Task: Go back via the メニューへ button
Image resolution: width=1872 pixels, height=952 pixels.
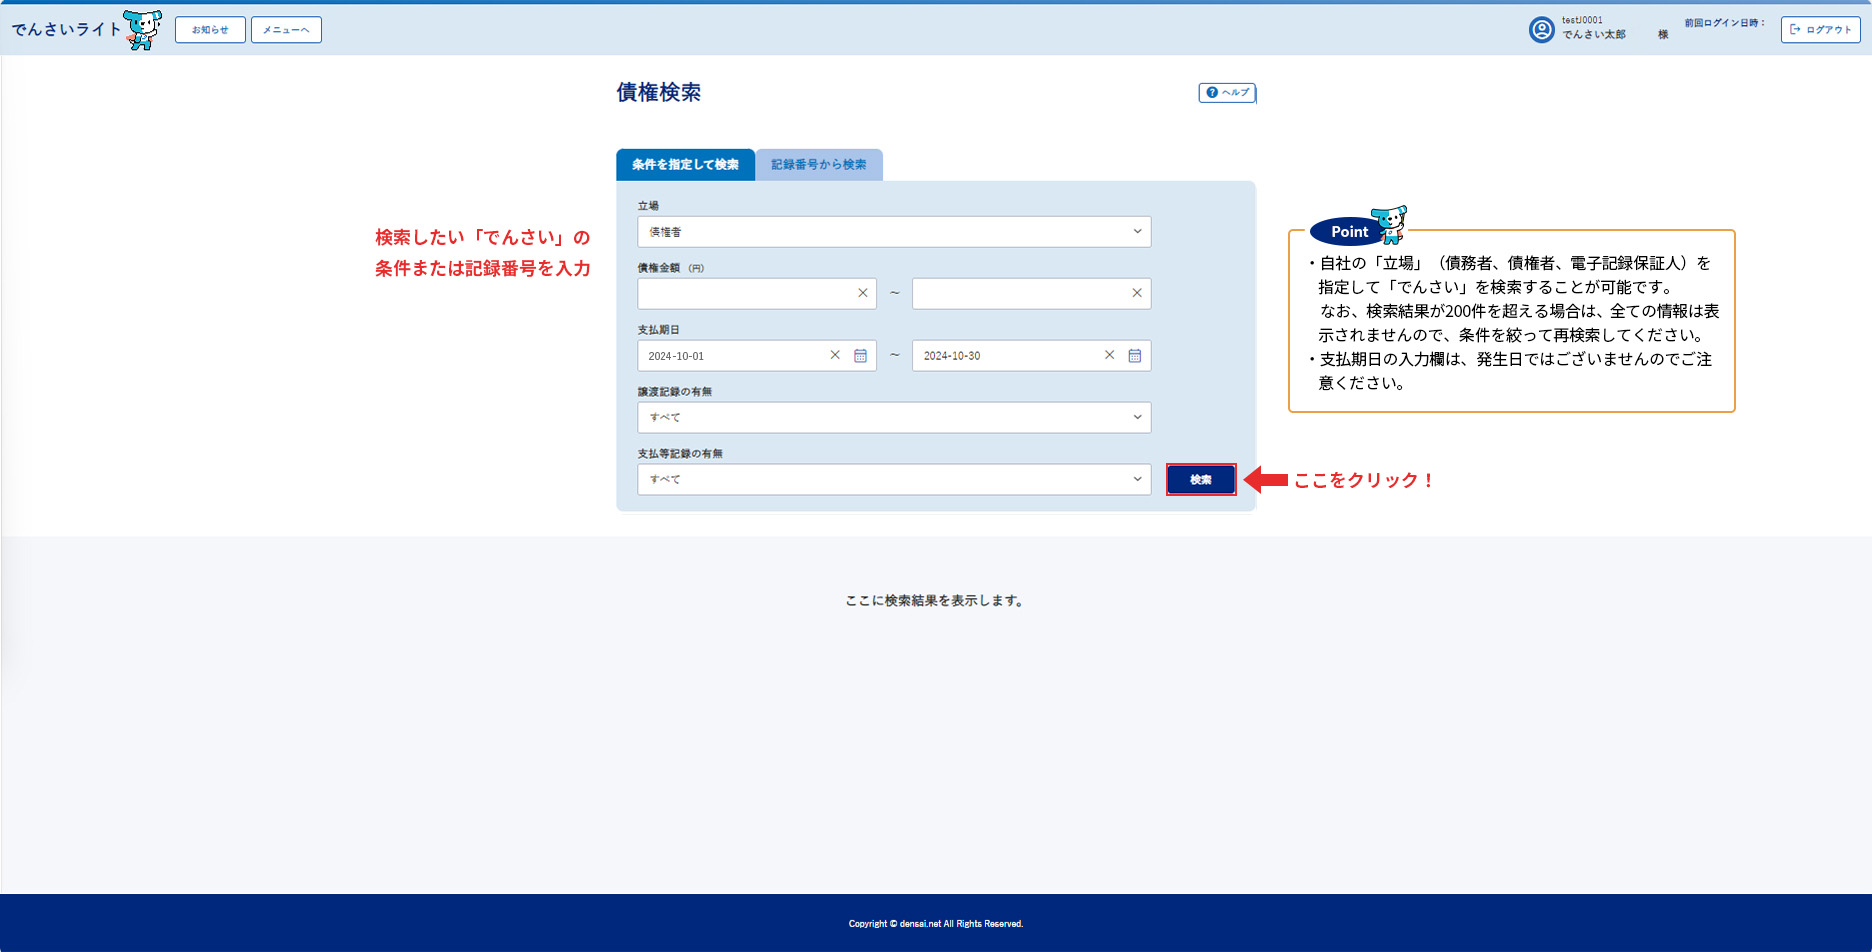Action: tap(286, 29)
